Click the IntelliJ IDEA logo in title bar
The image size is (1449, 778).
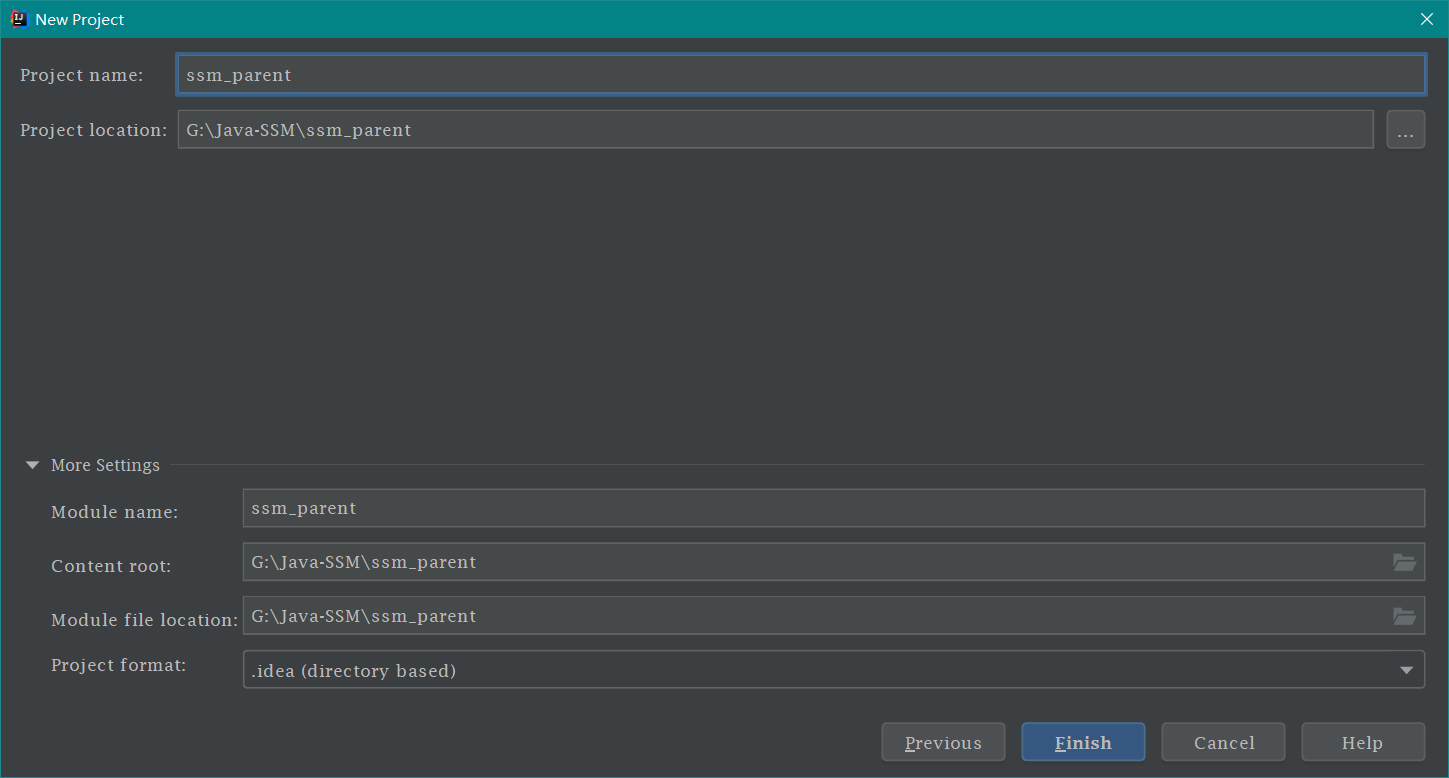tap(19, 19)
